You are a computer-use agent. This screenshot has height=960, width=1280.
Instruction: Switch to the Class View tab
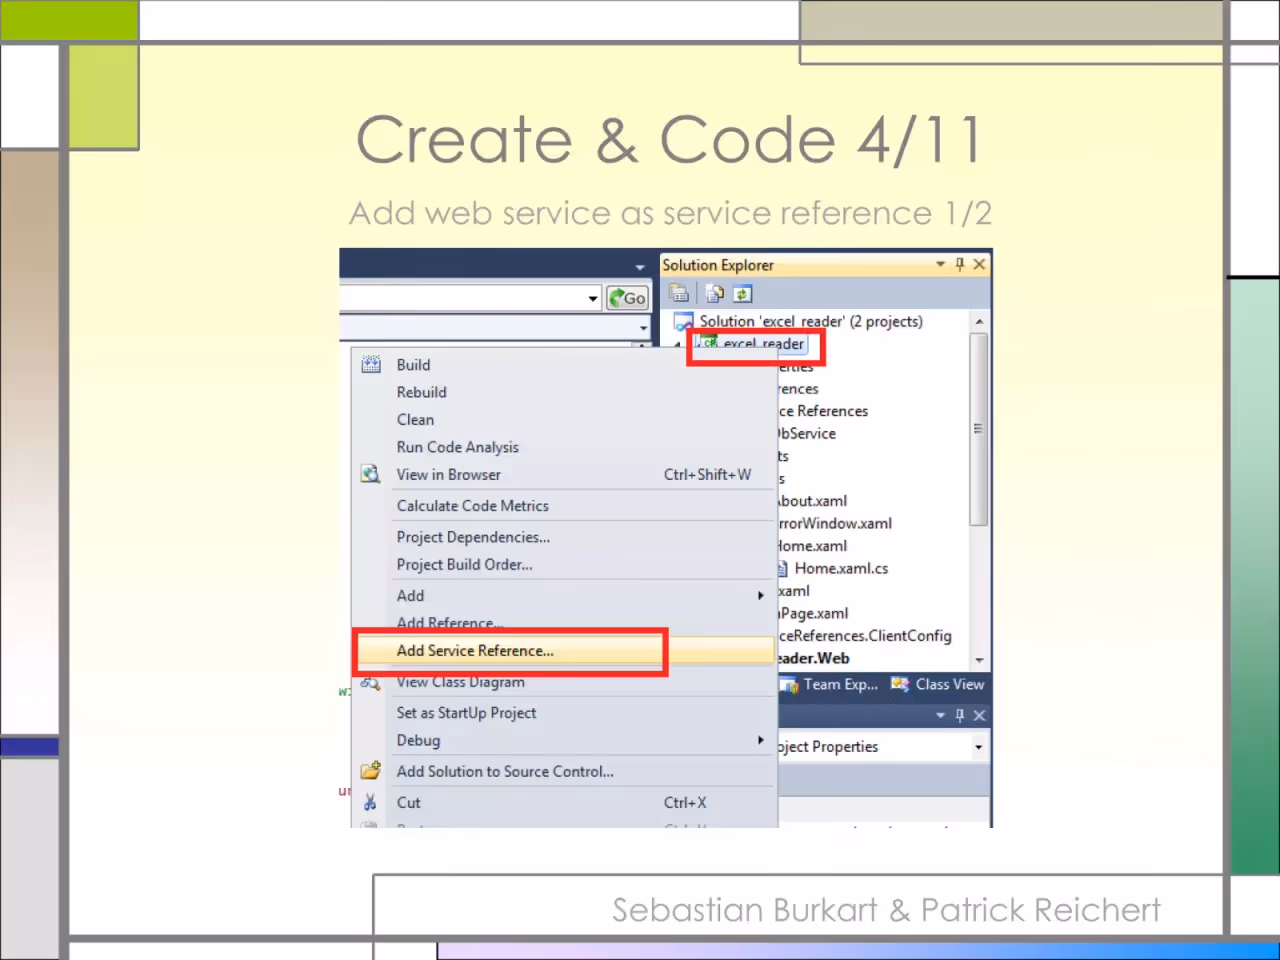pyautogui.click(x=938, y=684)
